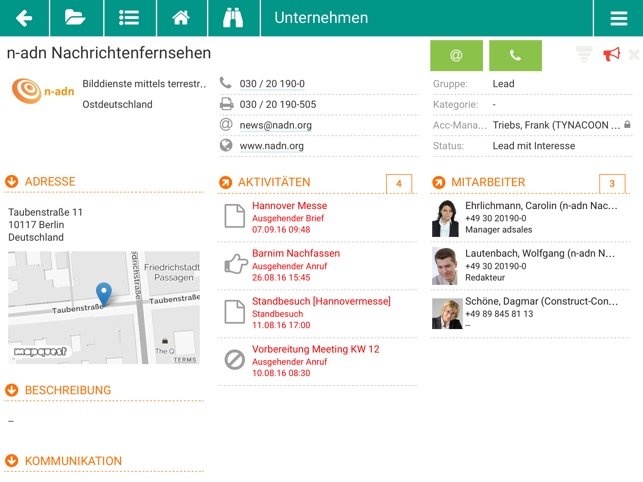
Task: Click the n-adn company logo
Action: pos(43,91)
